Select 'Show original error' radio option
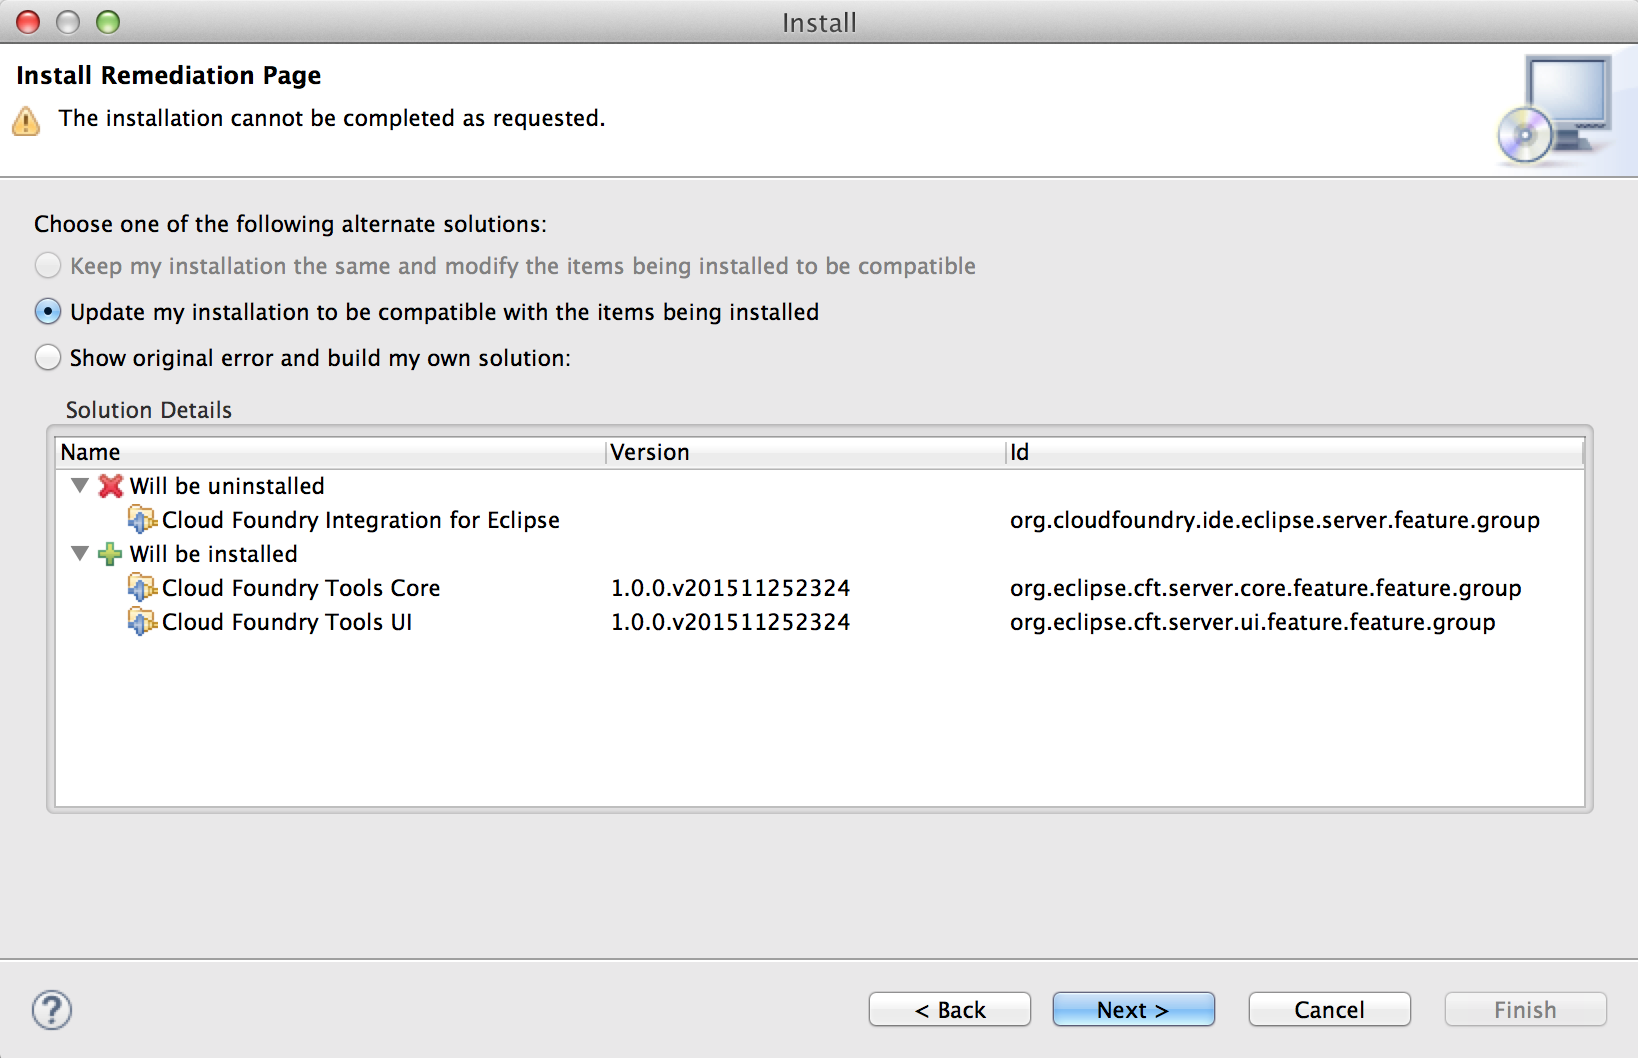1638x1058 pixels. tap(48, 358)
